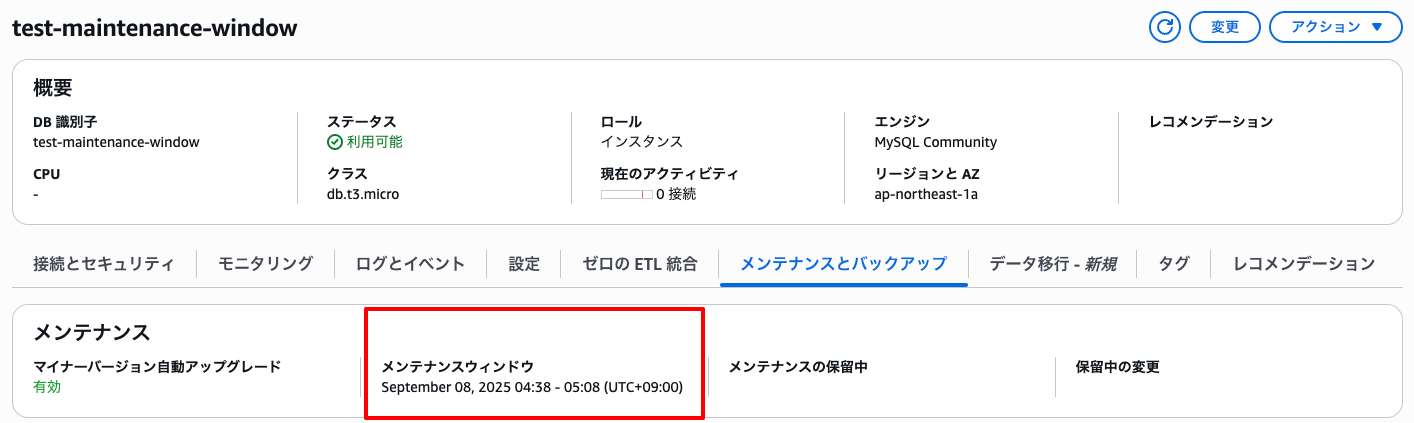Click the refresh icon button
Image resolution: width=1414 pixels, height=423 pixels.
point(1164,27)
